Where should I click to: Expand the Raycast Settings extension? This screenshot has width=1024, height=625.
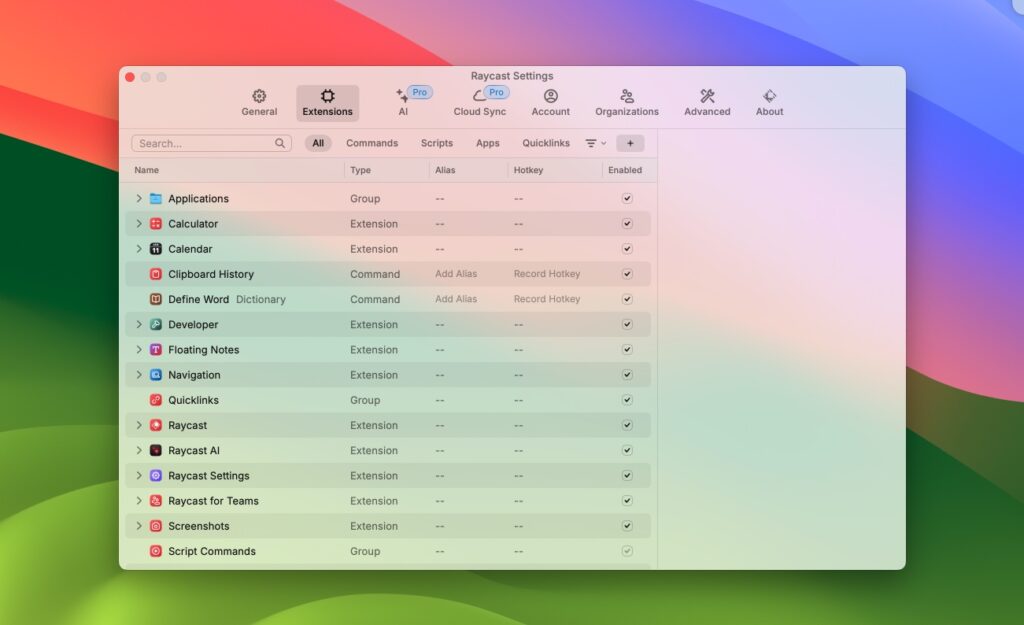pos(139,475)
